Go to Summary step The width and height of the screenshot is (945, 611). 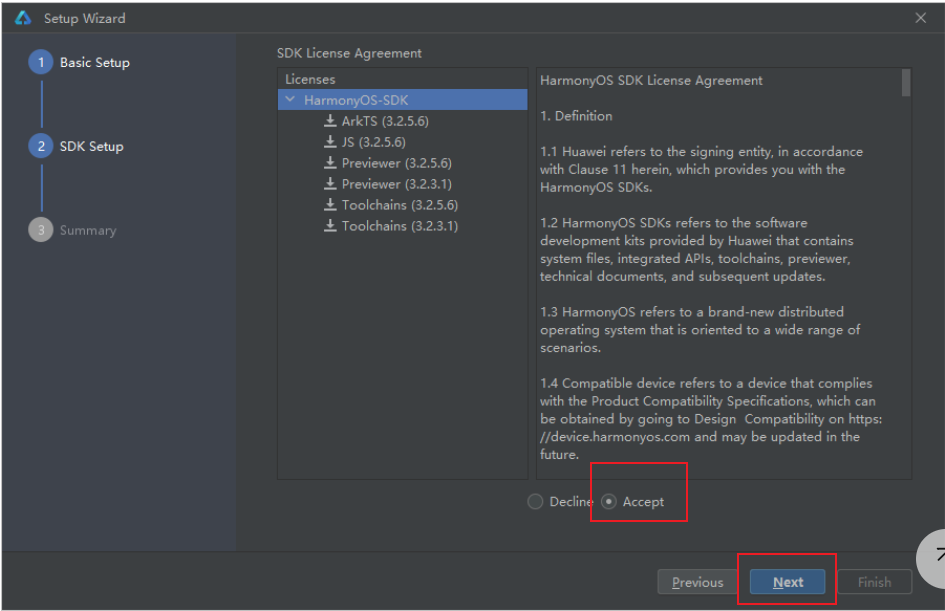pos(88,230)
